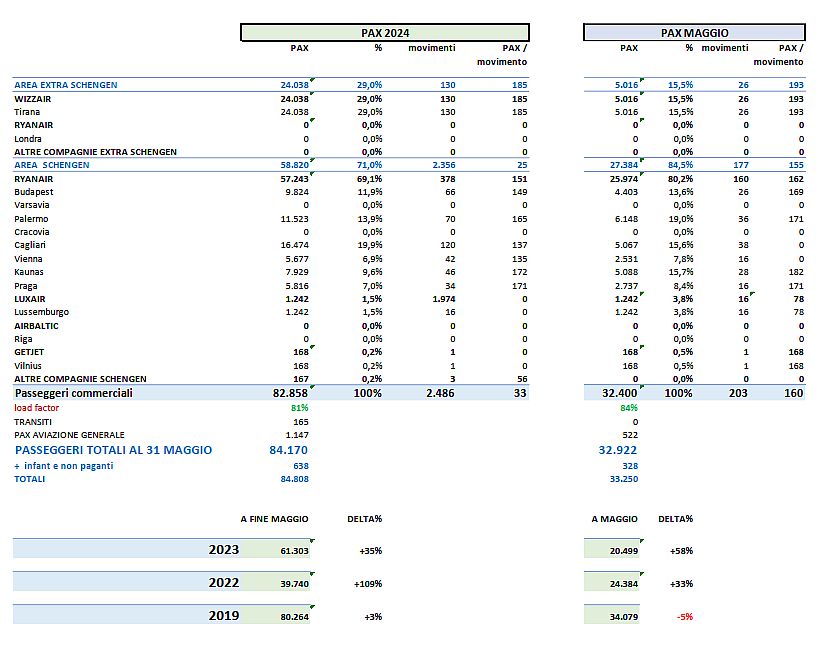Select the Vienna row label
The height and width of the screenshot is (648, 825).
(28, 259)
